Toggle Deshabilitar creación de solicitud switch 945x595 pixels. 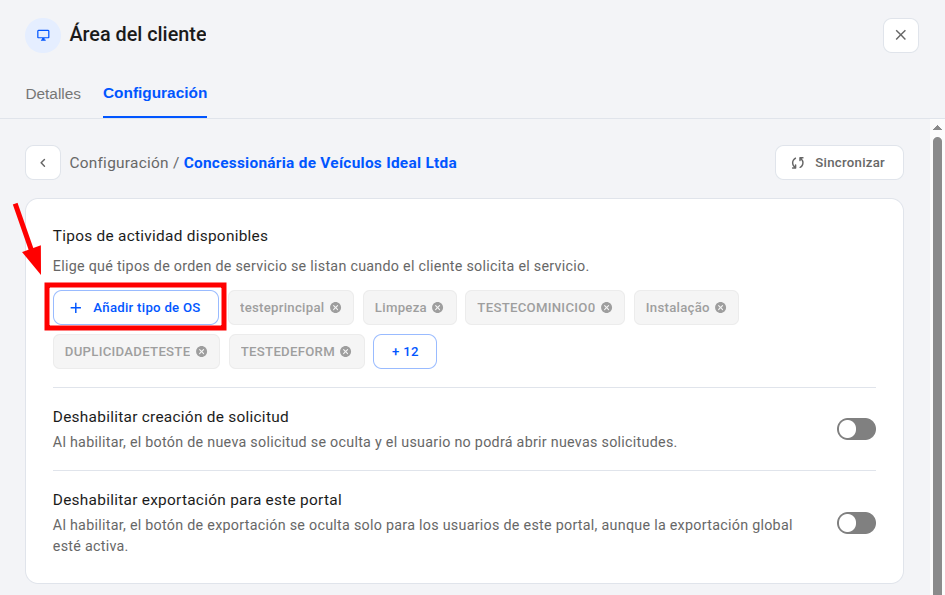click(856, 429)
